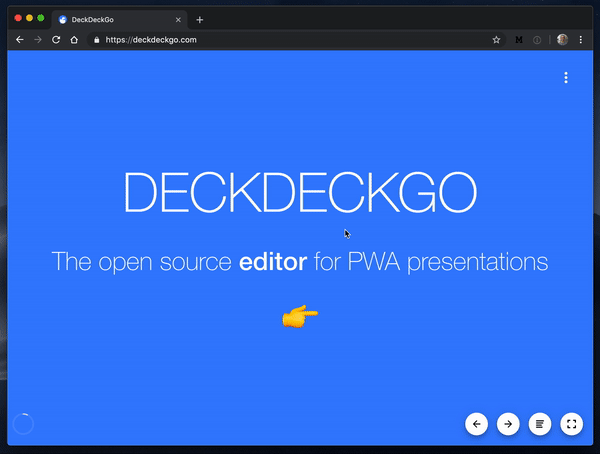Screen dimensions: 600x454
Task: Click the yellow minimize window button
Action: coord(29,18)
